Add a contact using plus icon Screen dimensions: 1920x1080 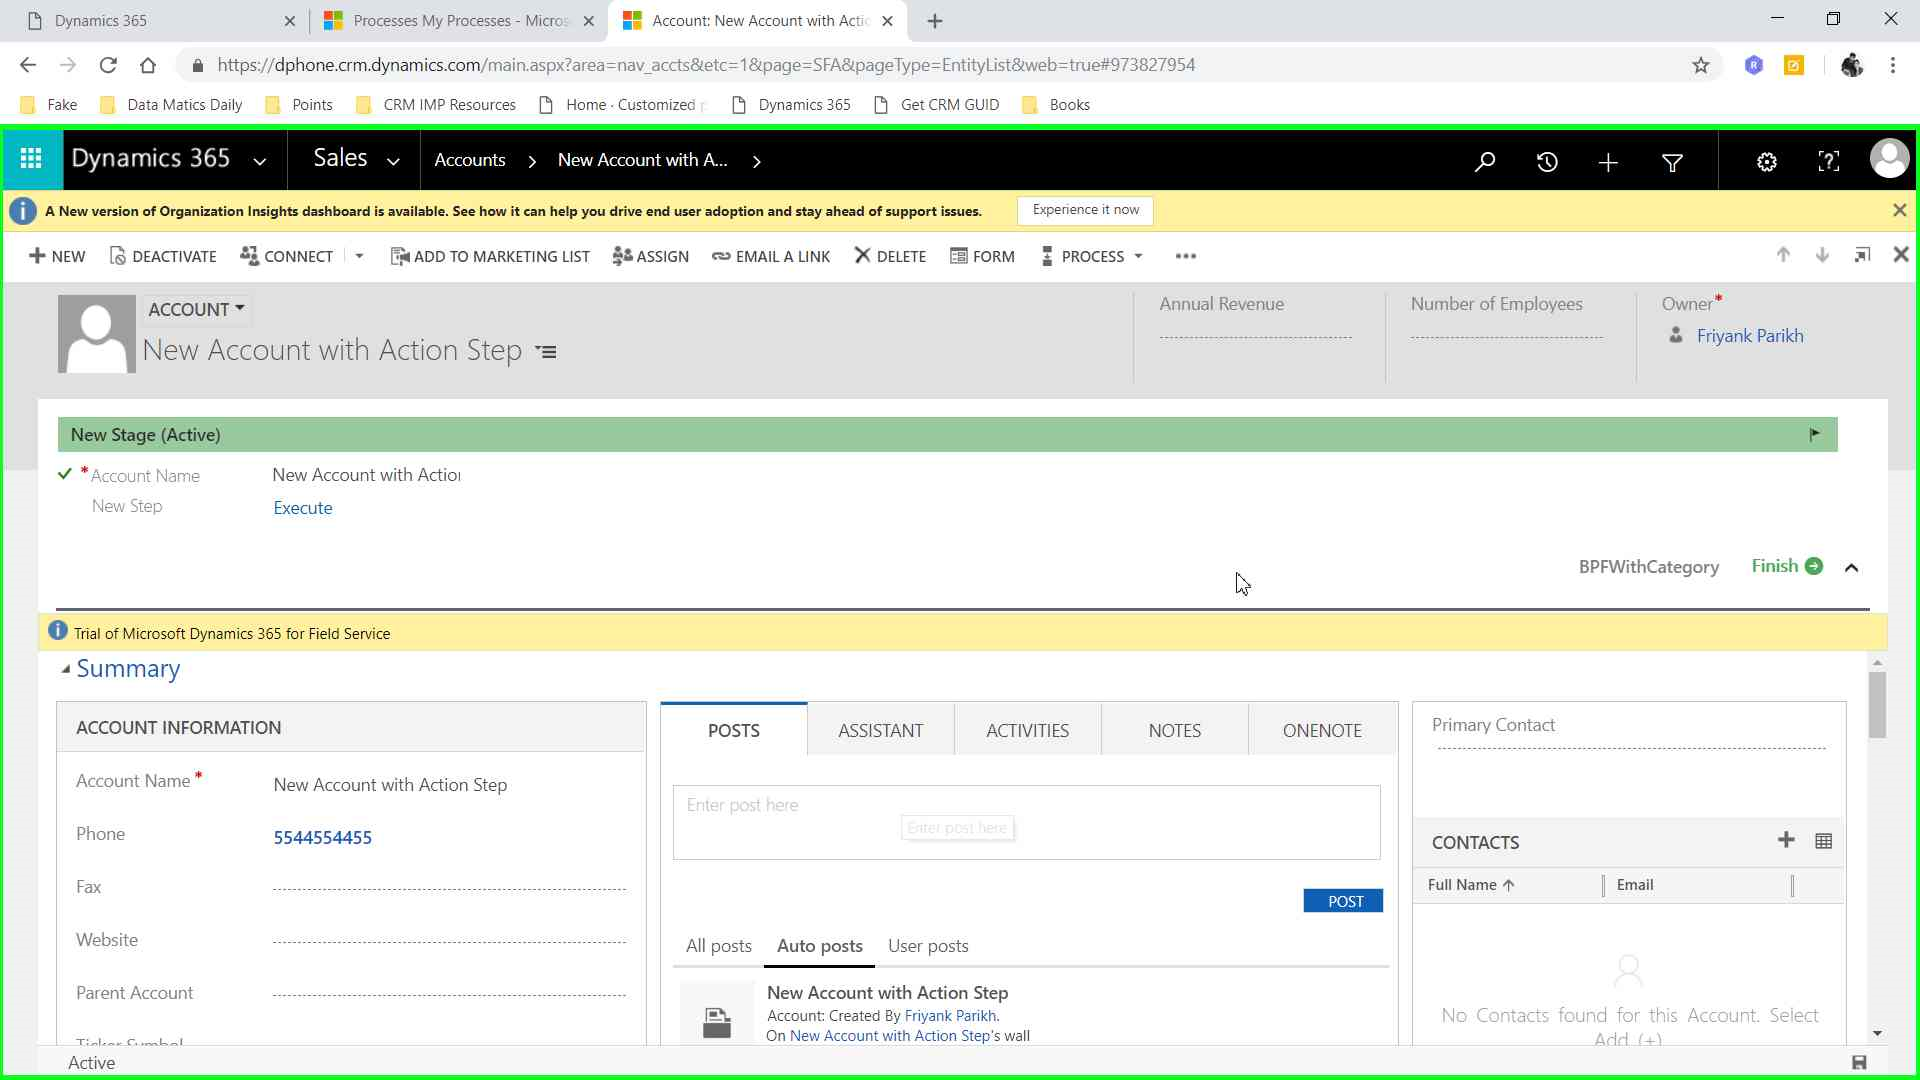click(x=1786, y=840)
